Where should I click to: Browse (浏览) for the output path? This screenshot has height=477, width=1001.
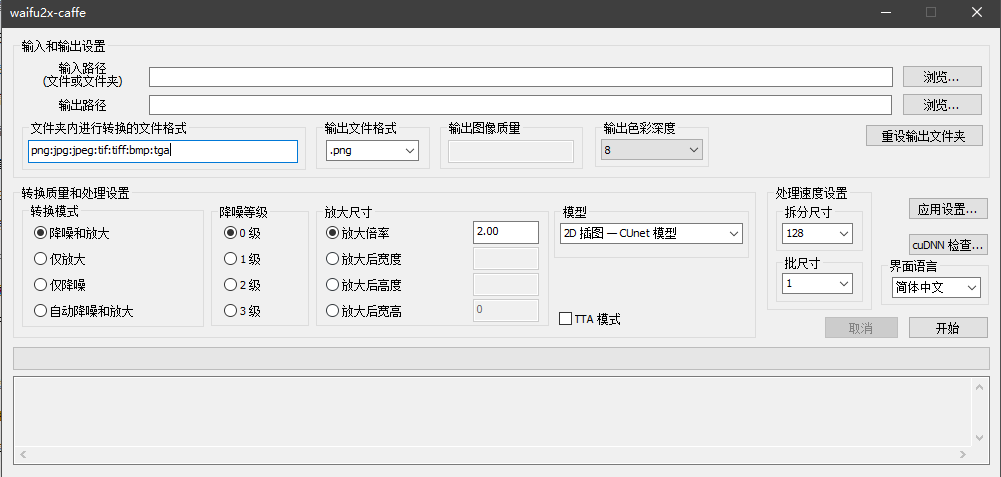(942, 105)
